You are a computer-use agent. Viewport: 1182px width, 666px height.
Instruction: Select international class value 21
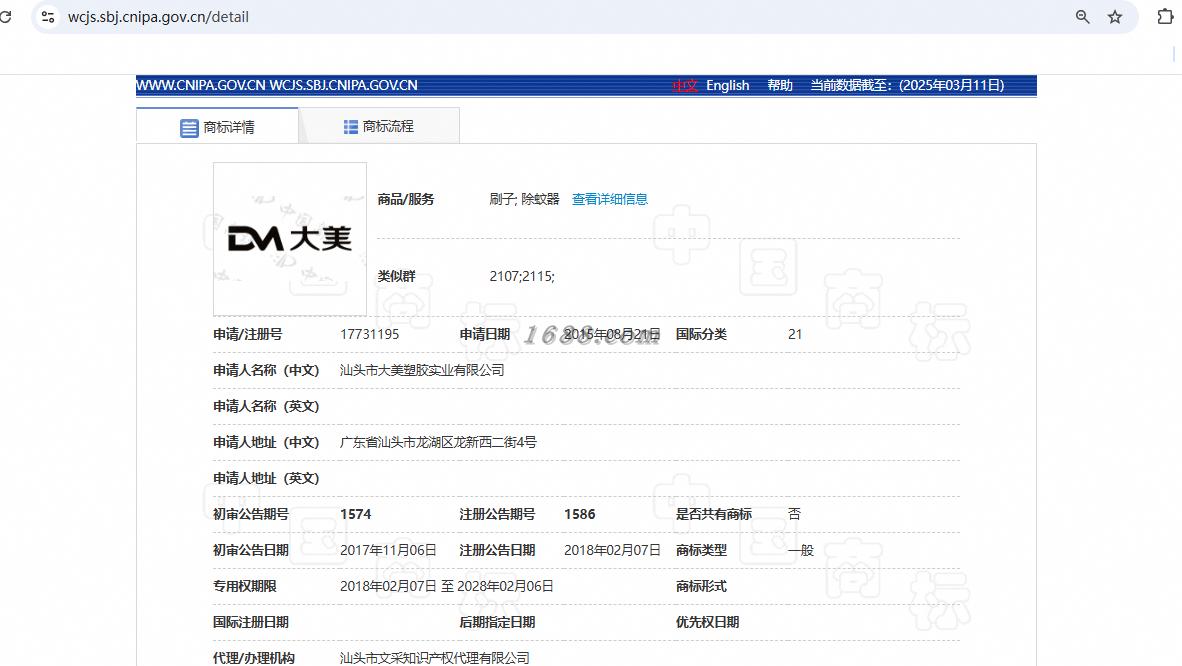(x=795, y=334)
